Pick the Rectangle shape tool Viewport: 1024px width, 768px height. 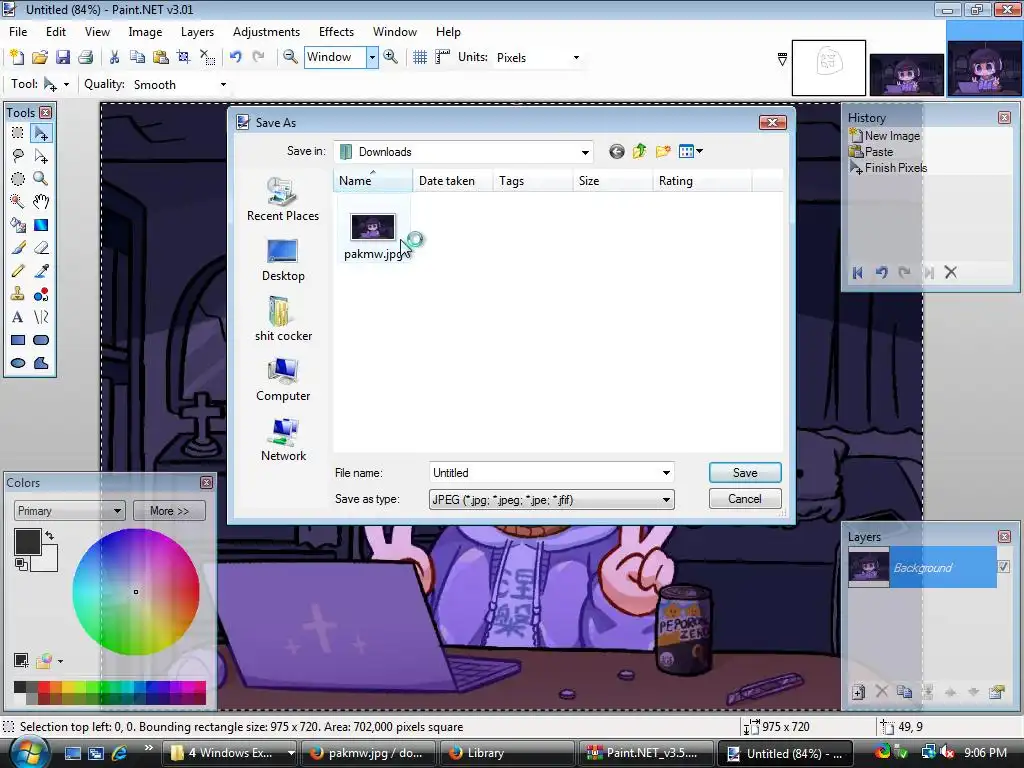[18, 340]
